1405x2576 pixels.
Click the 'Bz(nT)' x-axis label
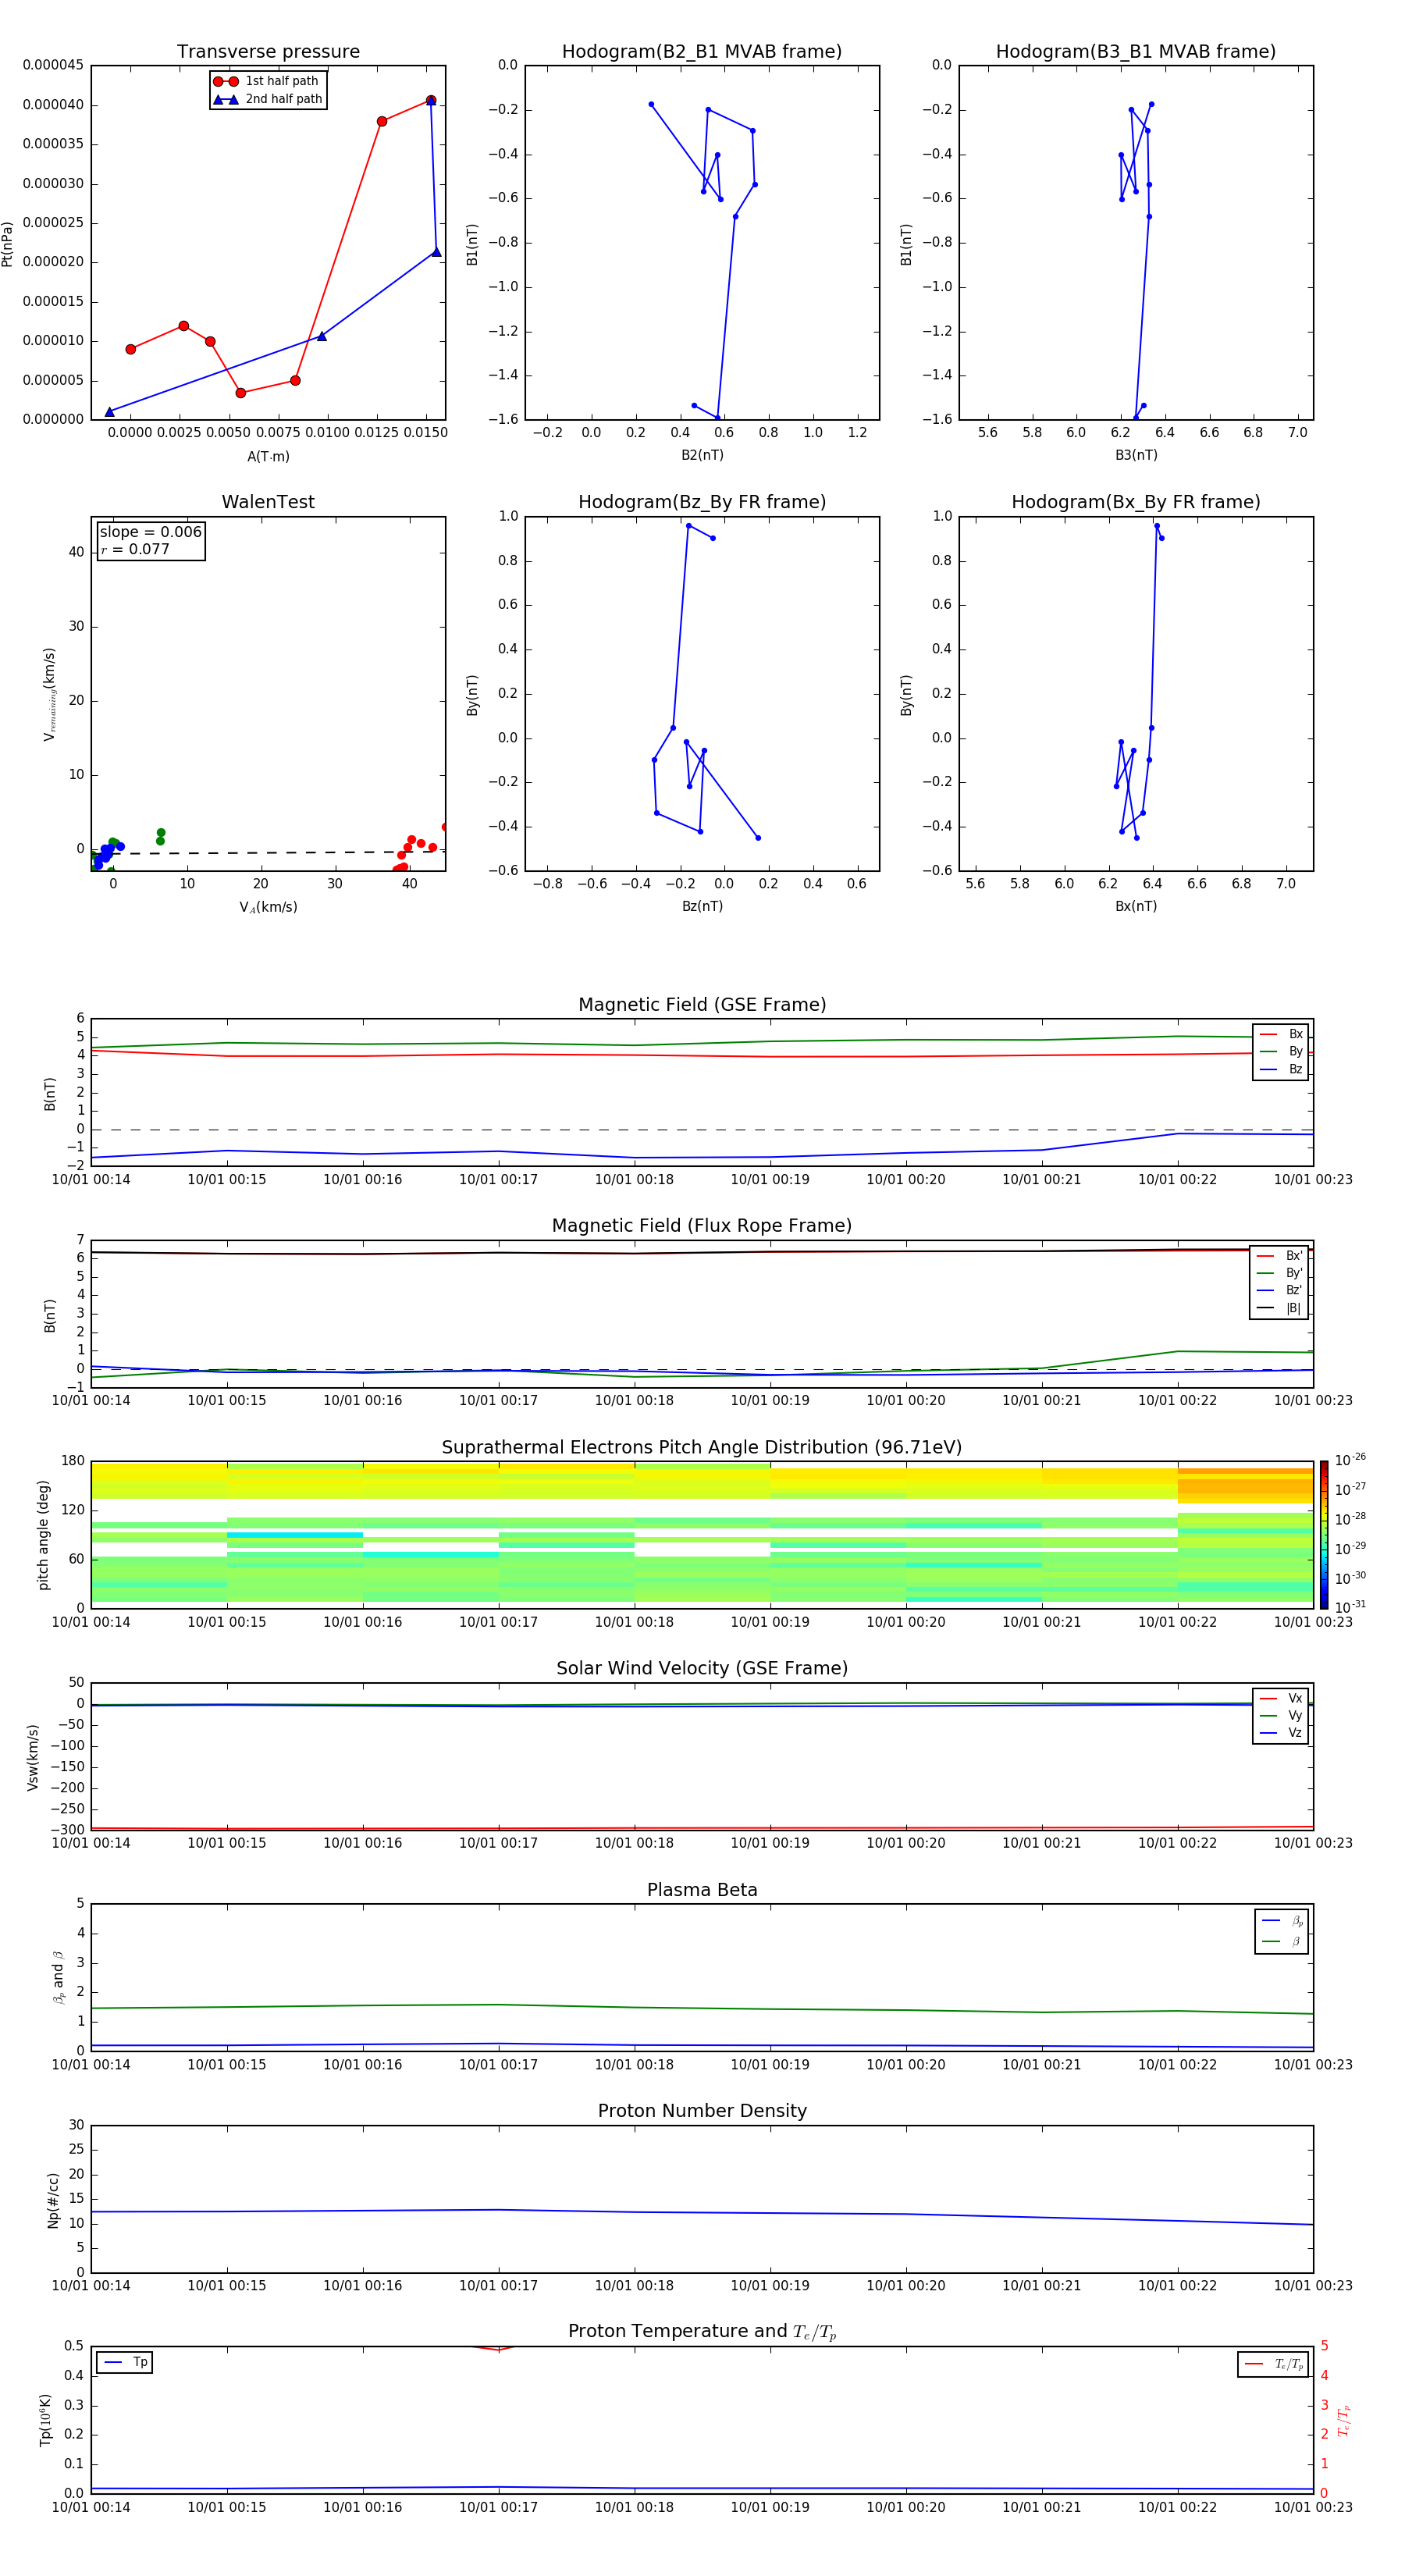[x=702, y=906]
